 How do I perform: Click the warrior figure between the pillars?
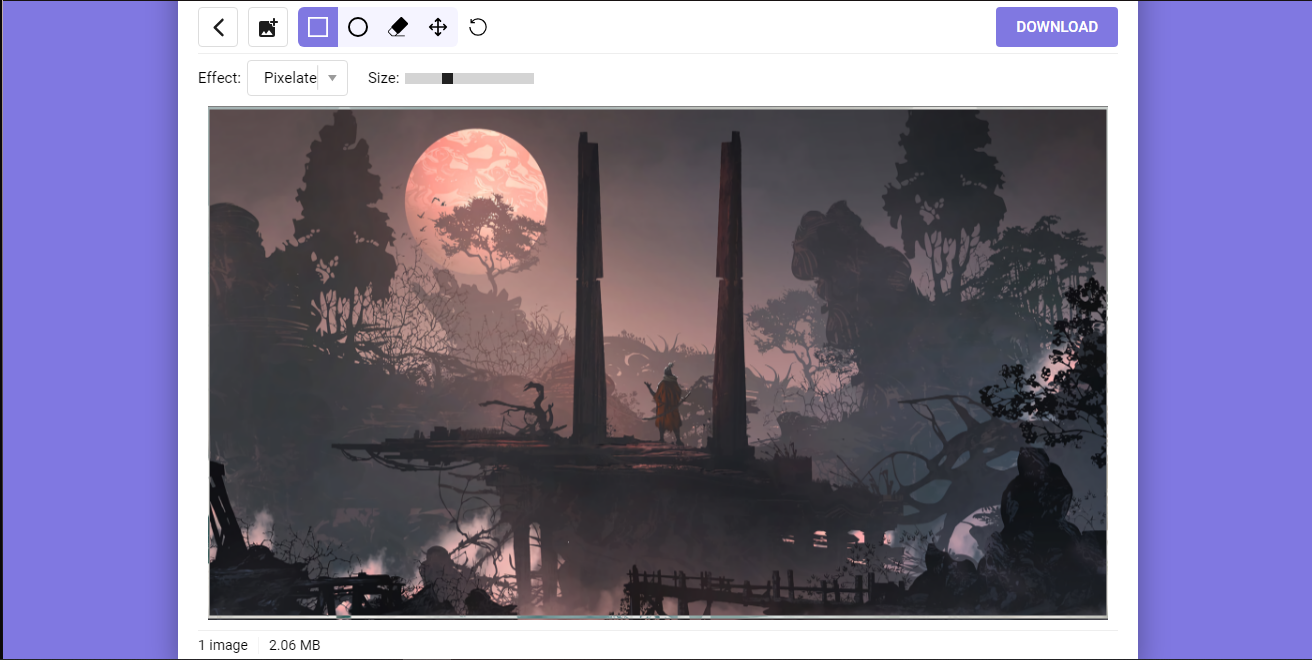[x=668, y=405]
